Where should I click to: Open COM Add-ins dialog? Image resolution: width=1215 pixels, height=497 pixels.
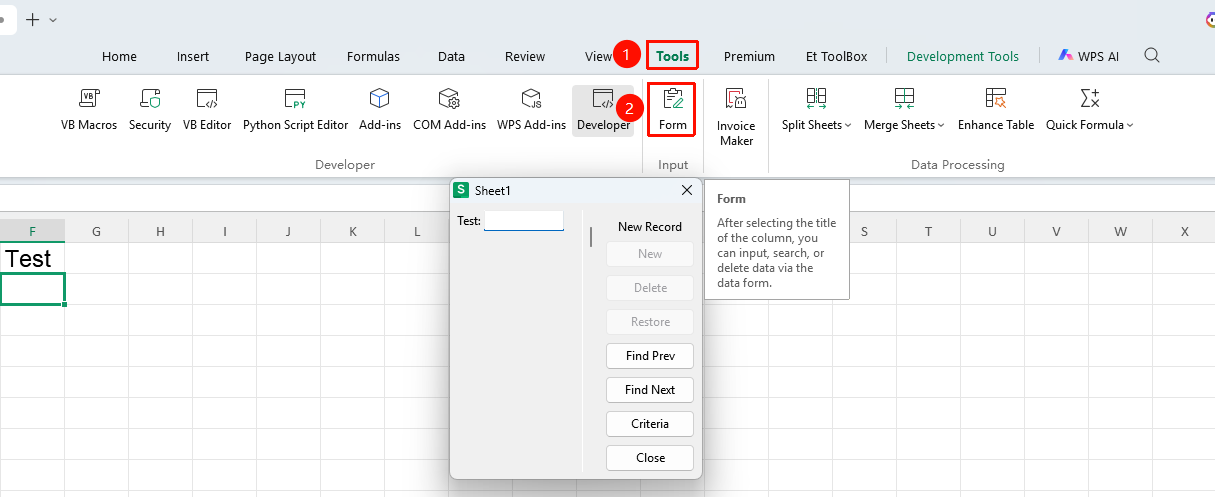coord(449,109)
